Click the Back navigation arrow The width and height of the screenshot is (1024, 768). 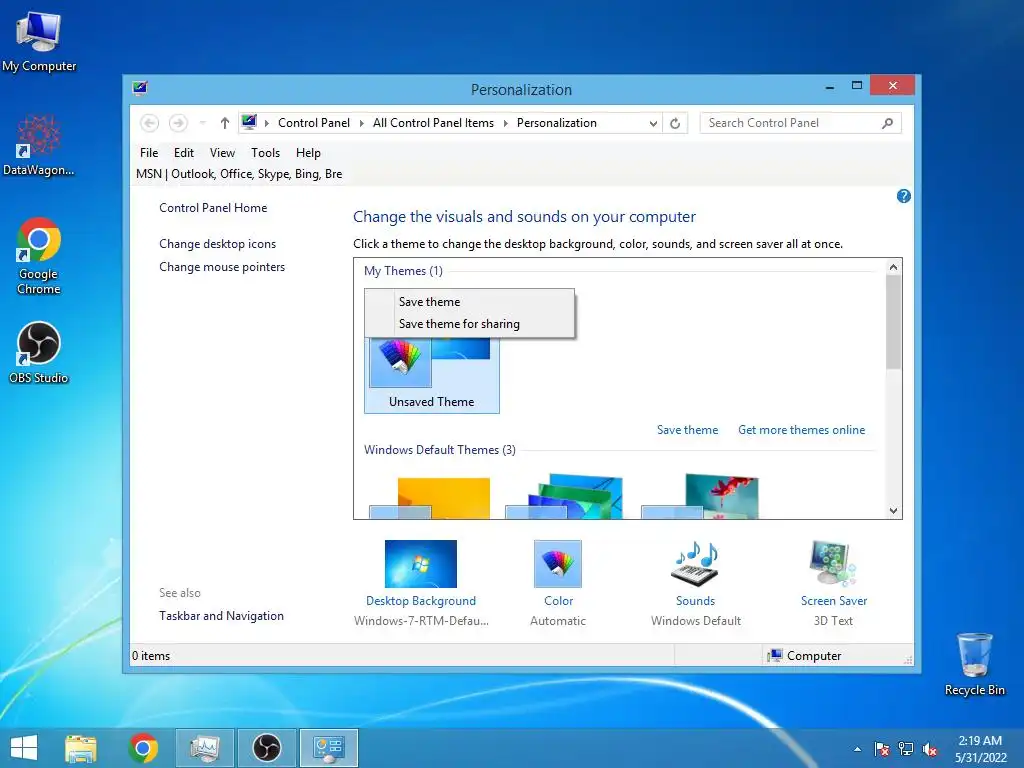click(x=150, y=123)
